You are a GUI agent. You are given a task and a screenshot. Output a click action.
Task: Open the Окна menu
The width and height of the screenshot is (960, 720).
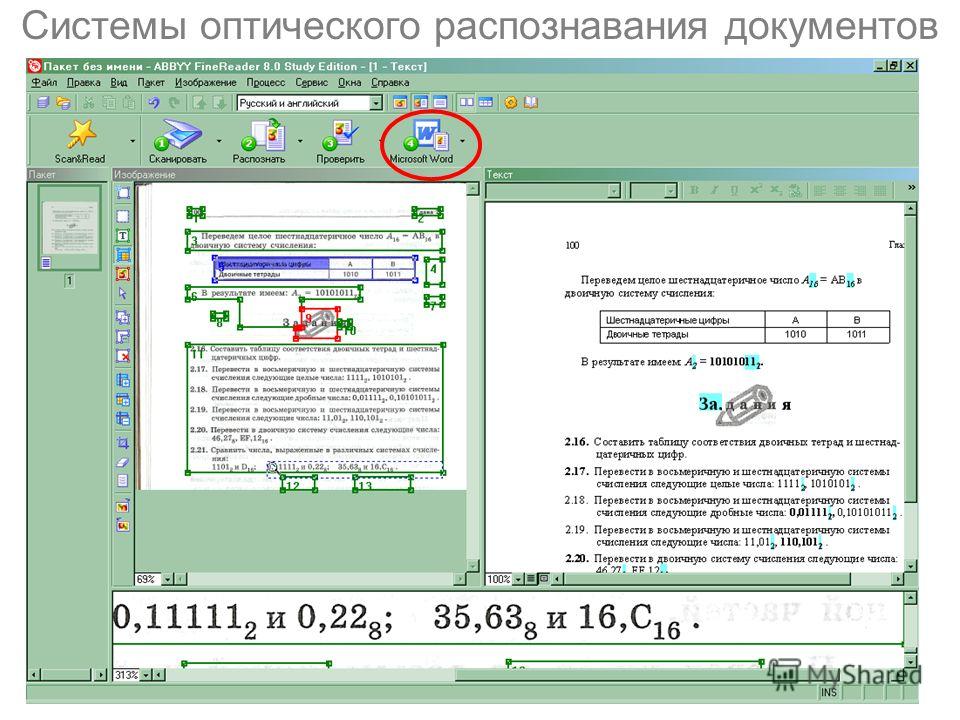pos(350,83)
